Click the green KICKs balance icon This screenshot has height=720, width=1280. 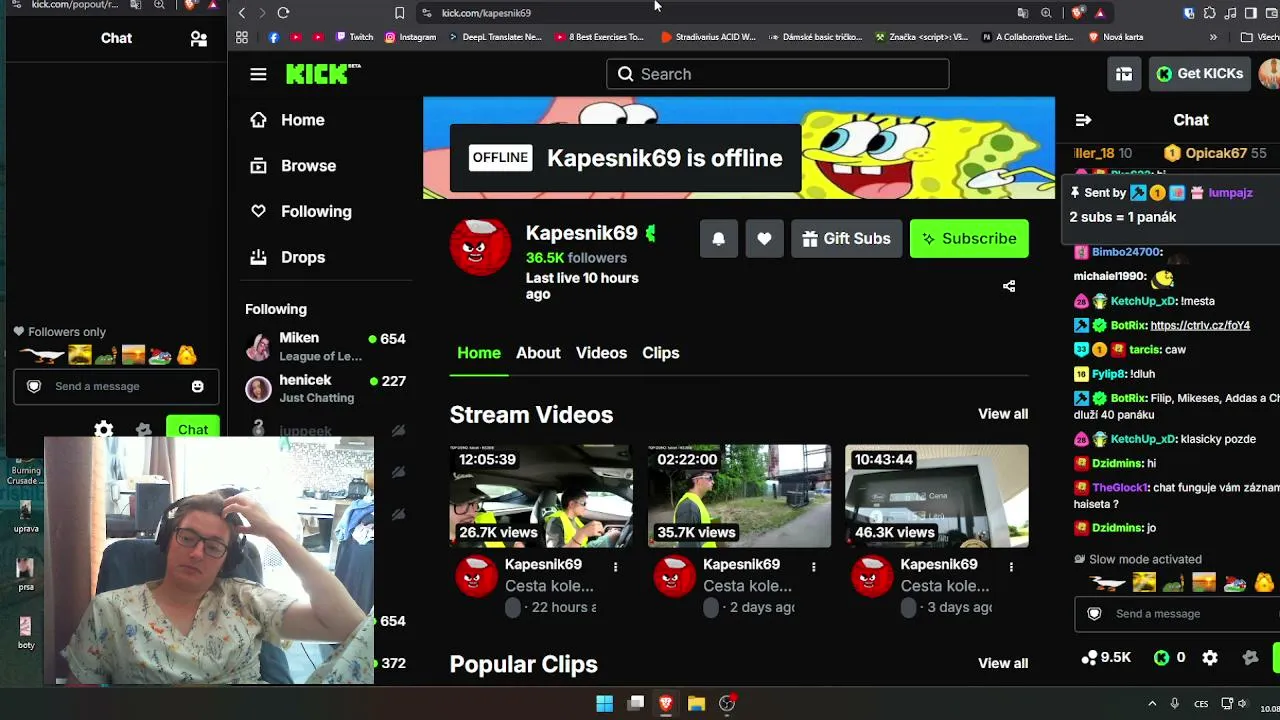coord(1161,658)
